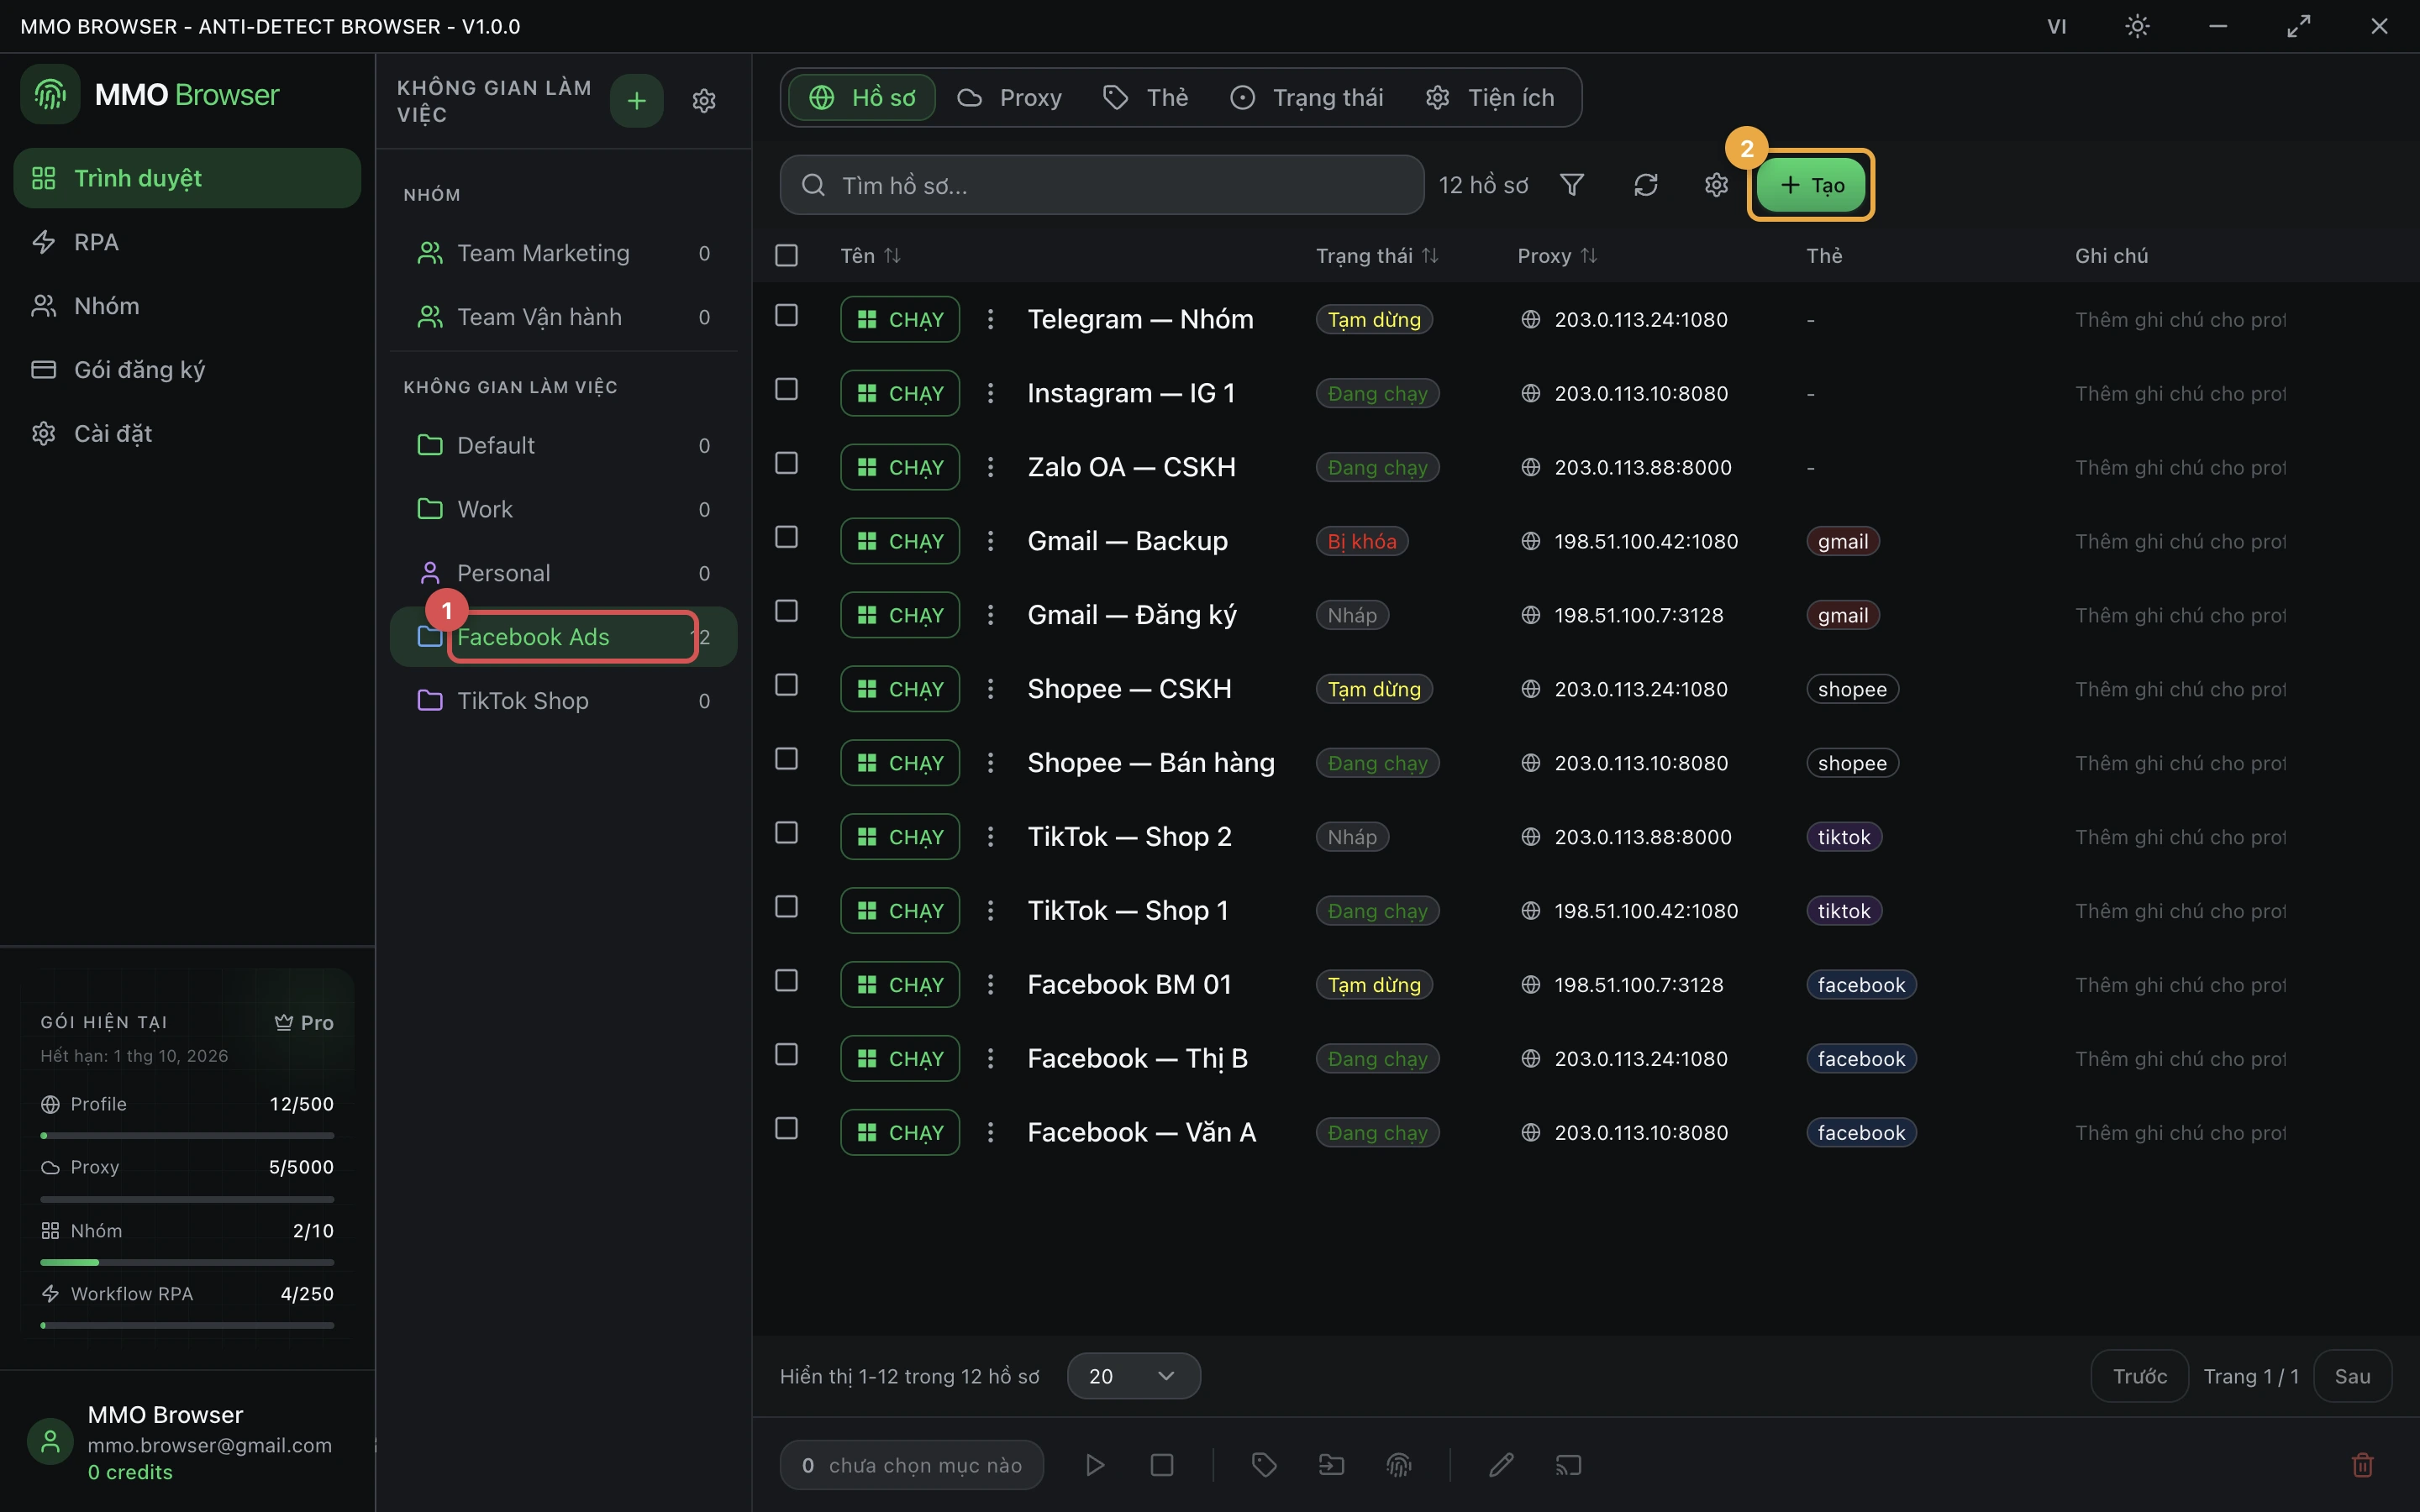Open RPA in left sidebar
Image resolution: width=2420 pixels, height=1512 pixels.
pyautogui.click(x=187, y=242)
